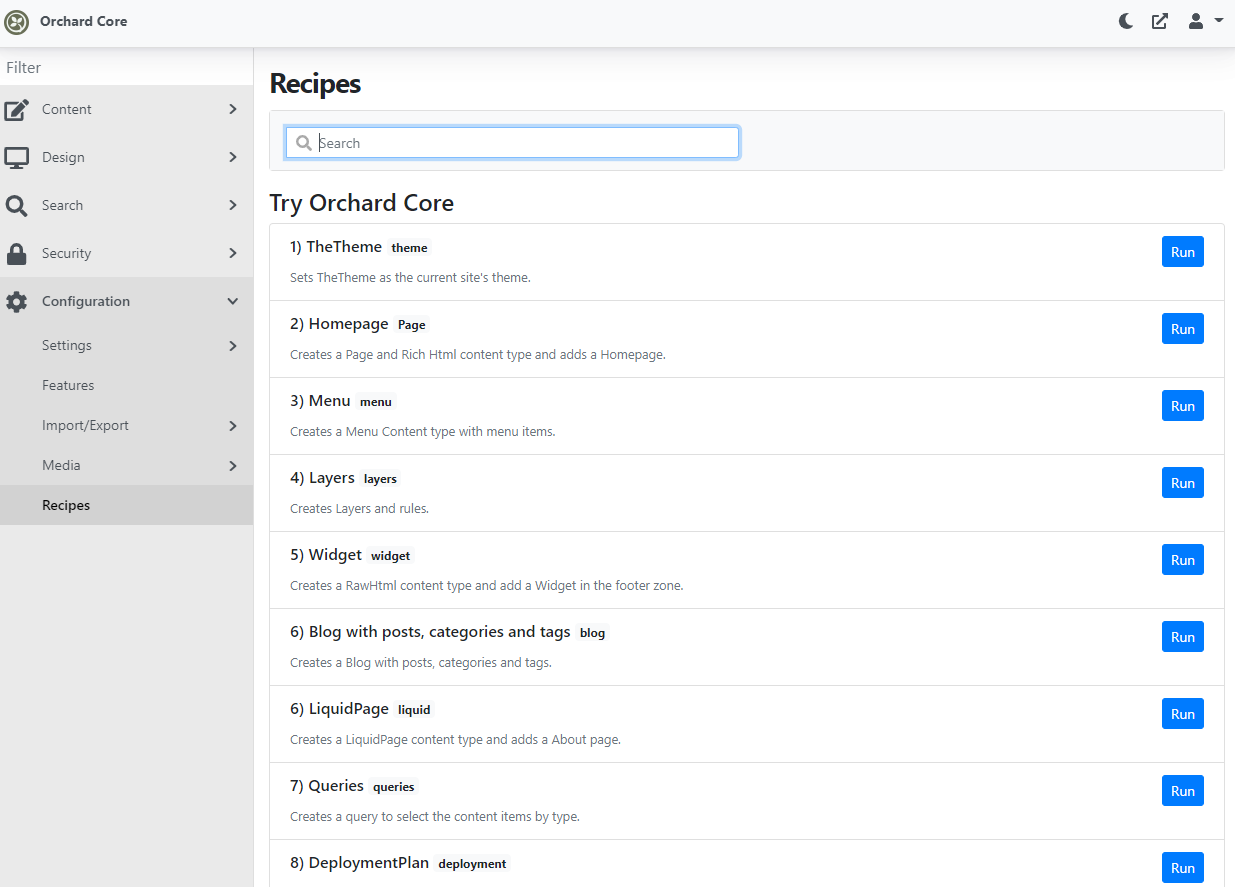Click the Security padlock icon in sidebar
This screenshot has width=1235, height=887.
point(17,253)
